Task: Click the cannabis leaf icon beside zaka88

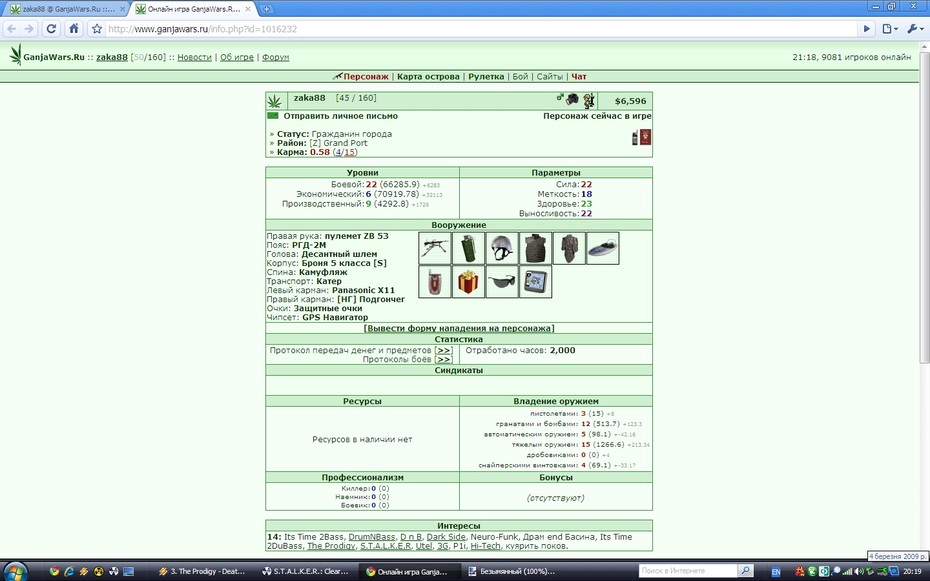Action: (274, 101)
